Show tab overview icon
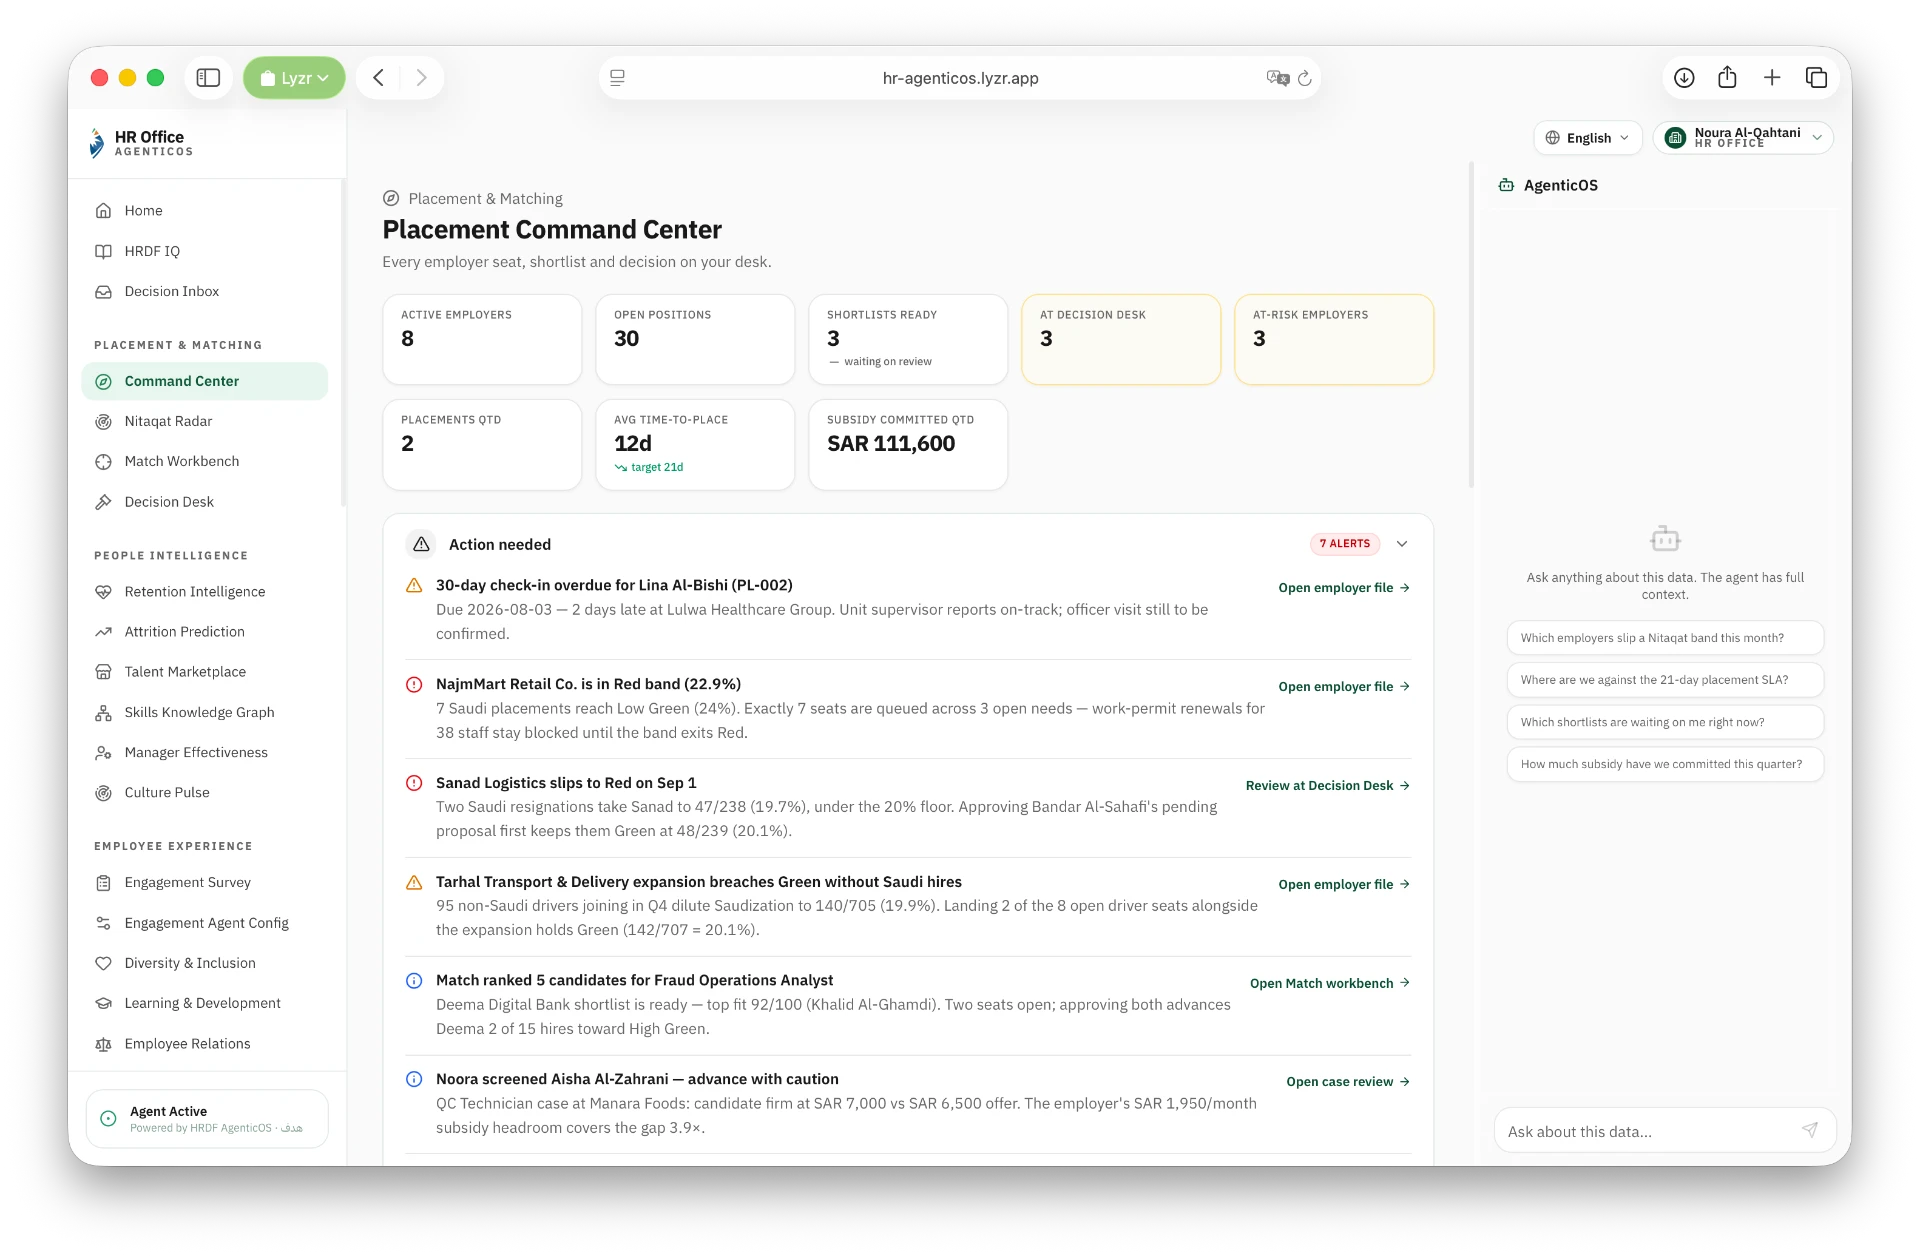 tap(1816, 78)
